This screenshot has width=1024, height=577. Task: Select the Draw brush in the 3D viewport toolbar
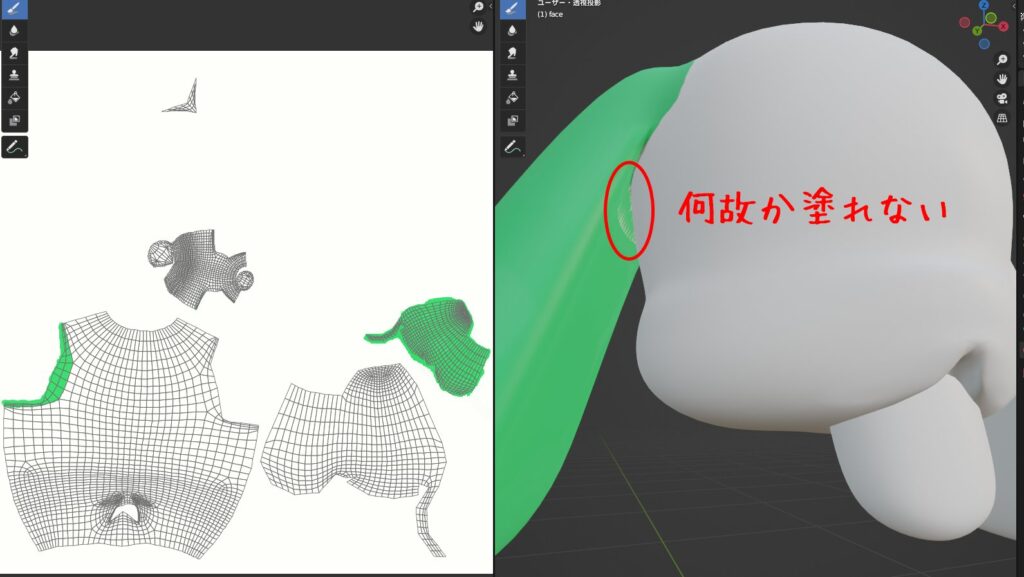512,9
